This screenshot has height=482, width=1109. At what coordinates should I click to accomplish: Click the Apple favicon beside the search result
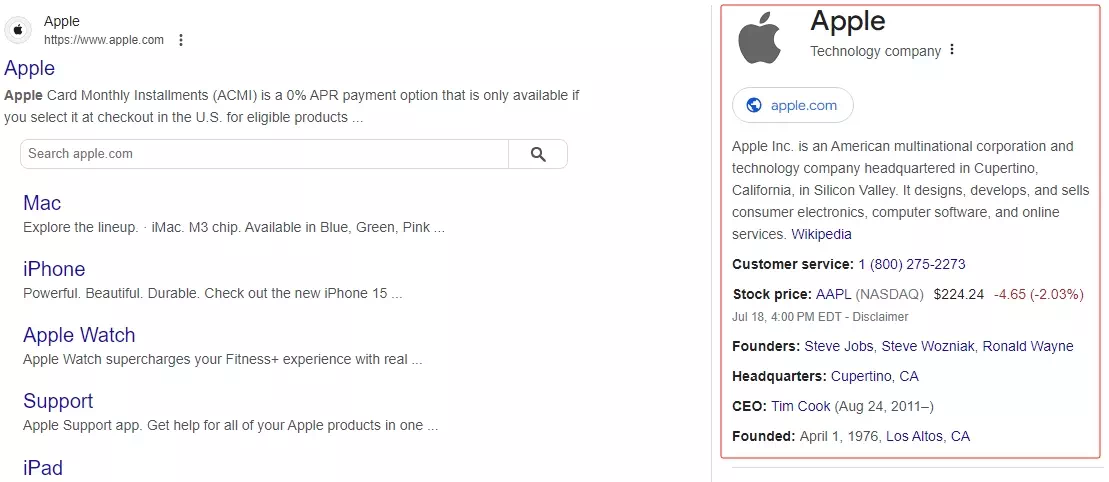[x=18, y=30]
